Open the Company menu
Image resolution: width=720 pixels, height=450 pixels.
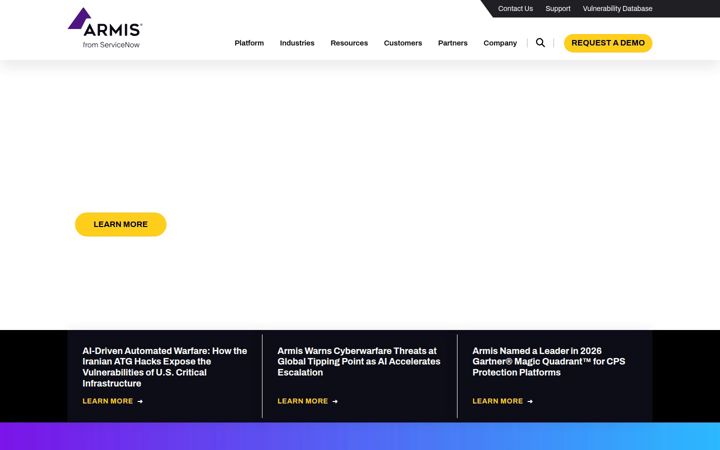pyautogui.click(x=500, y=43)
